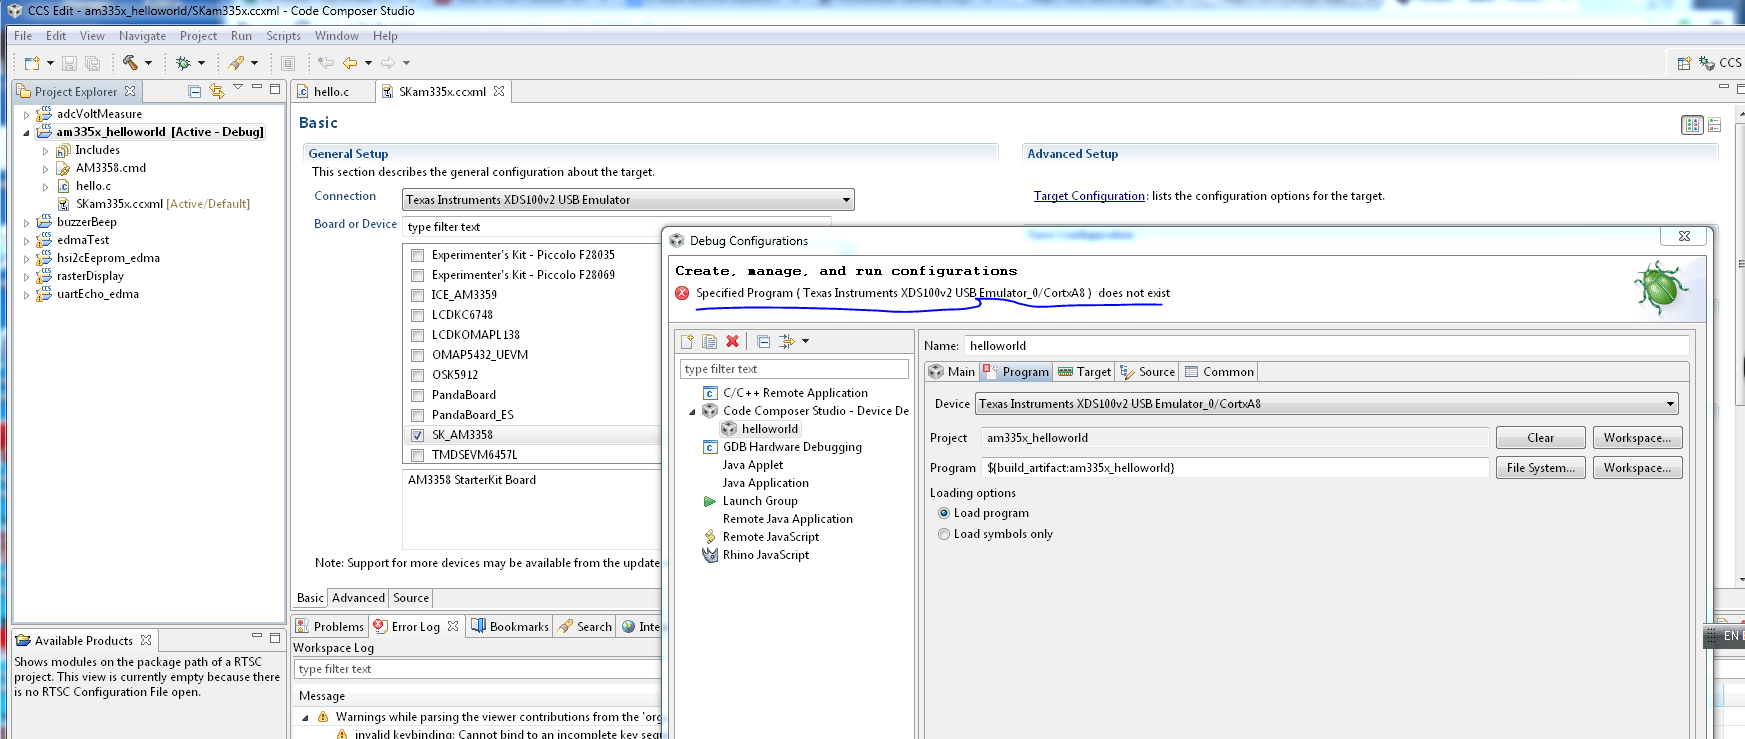Collapse all launch configurations icon in dialog

point(764,341)
